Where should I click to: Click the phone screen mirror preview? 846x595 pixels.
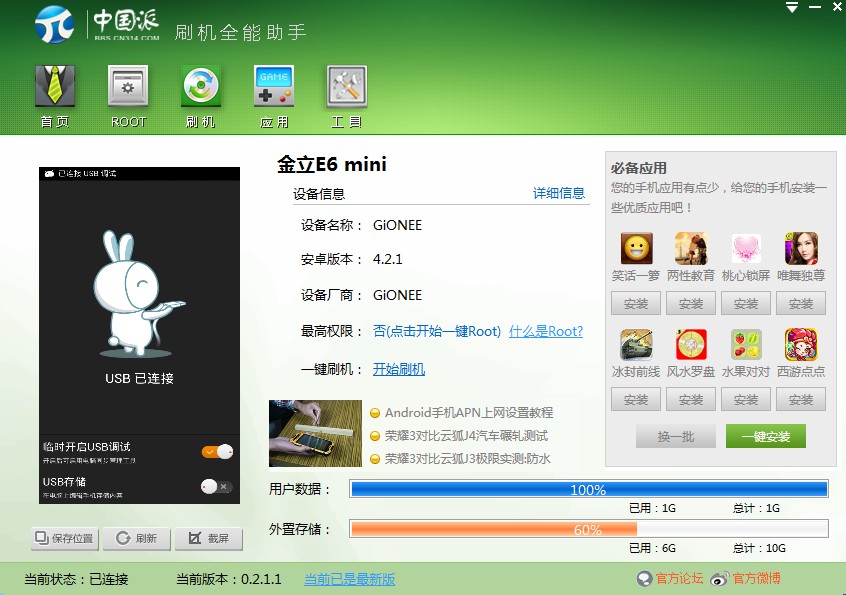click(x=139, y=336)
